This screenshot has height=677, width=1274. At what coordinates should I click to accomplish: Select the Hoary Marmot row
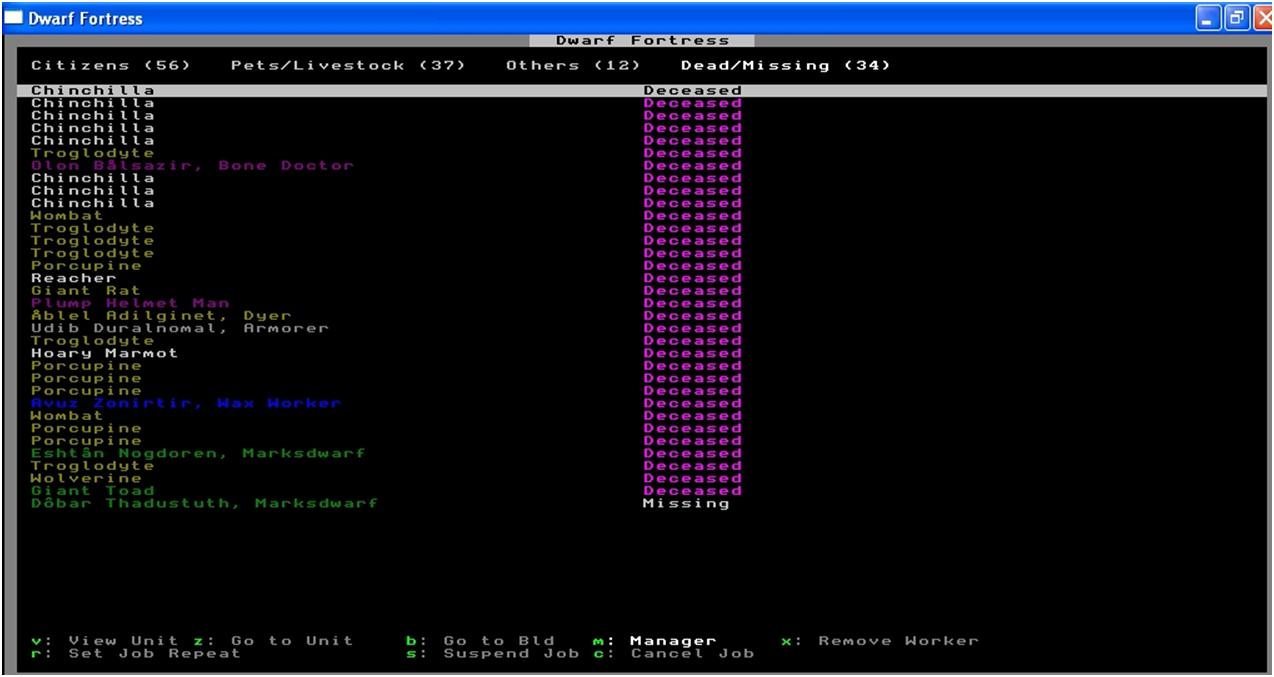tap(105, 353)
